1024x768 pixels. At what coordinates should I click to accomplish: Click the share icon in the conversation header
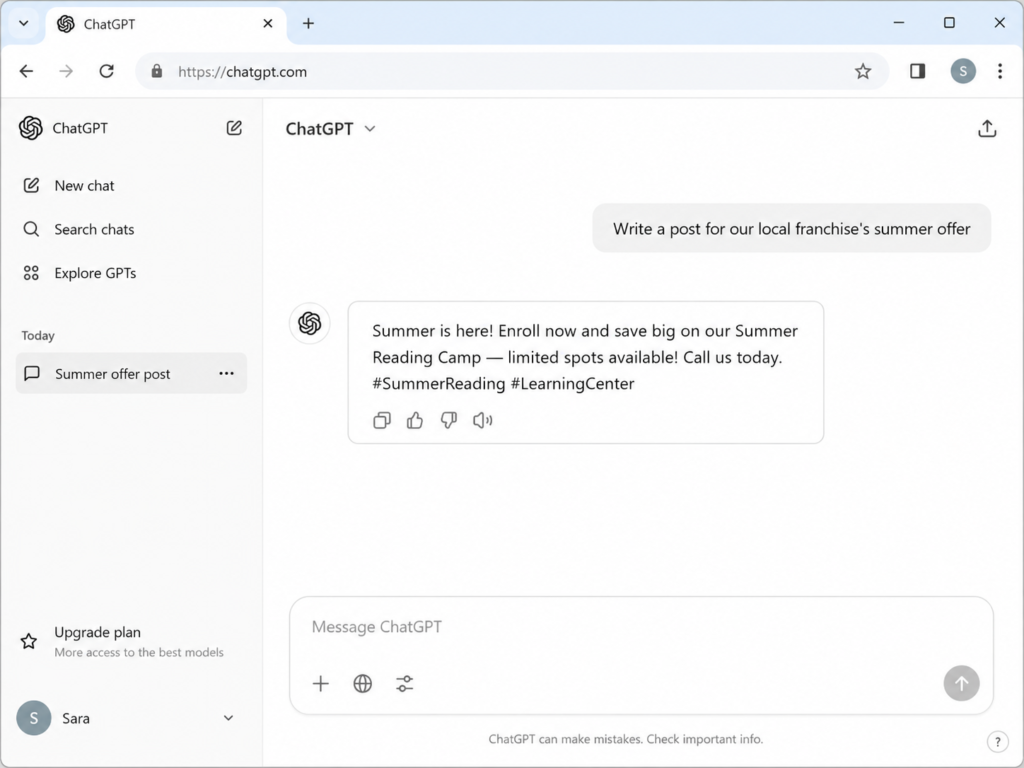[987, 129]
